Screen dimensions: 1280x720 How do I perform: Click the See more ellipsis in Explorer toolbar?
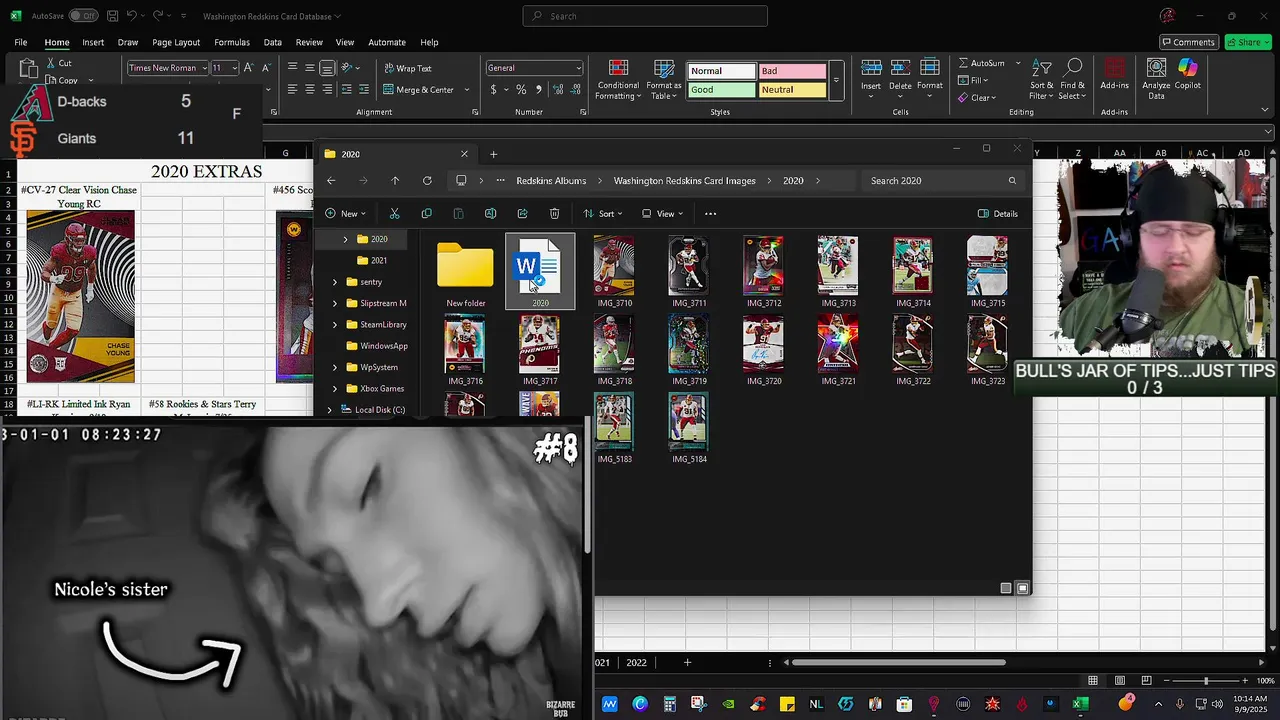coord(710,213)
